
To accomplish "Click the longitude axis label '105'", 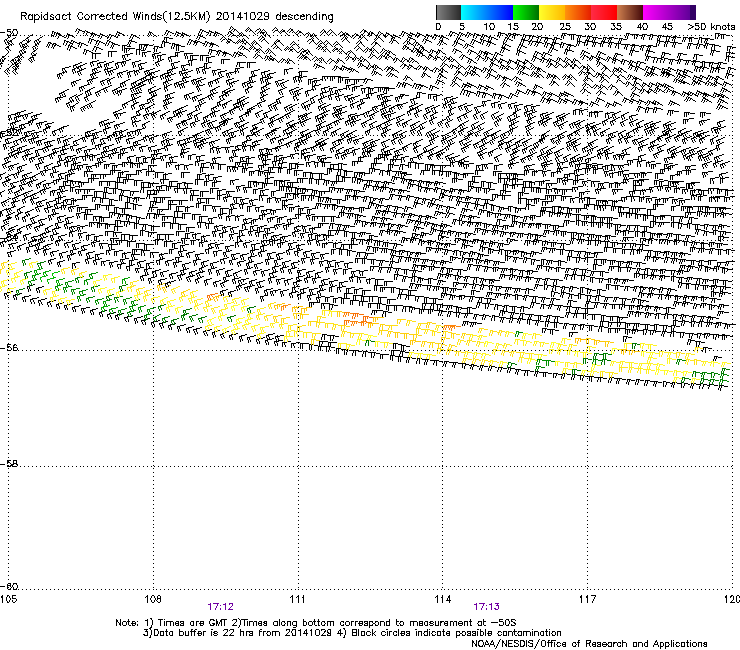I will tap(8, 599).
